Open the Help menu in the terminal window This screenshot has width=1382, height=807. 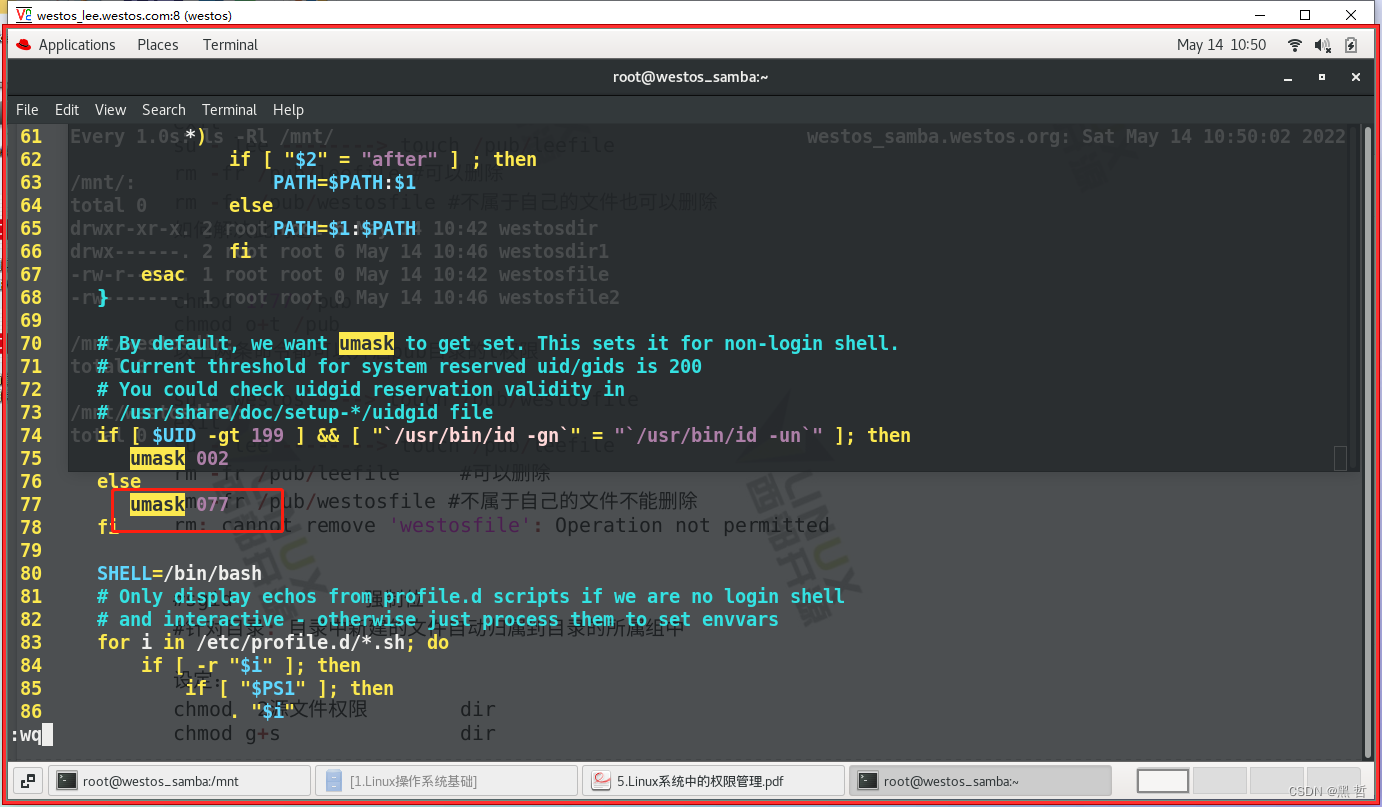click(x=288, y=110)
